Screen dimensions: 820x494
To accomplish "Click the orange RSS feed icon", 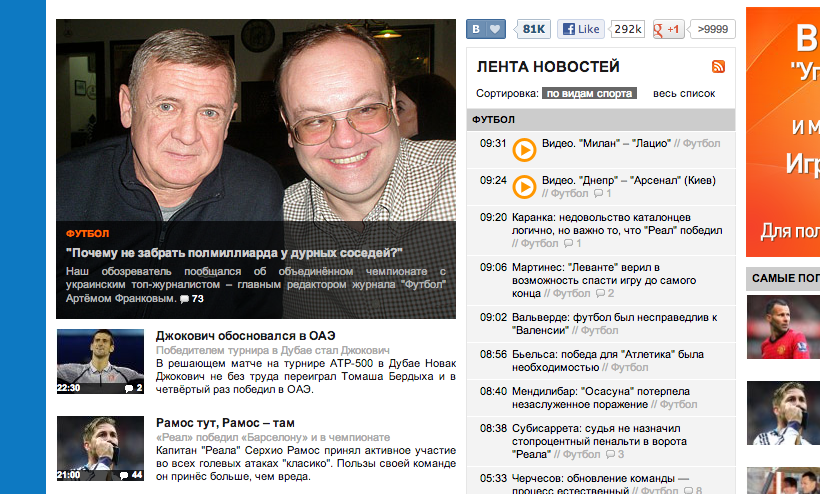I will tap(718, 66).
